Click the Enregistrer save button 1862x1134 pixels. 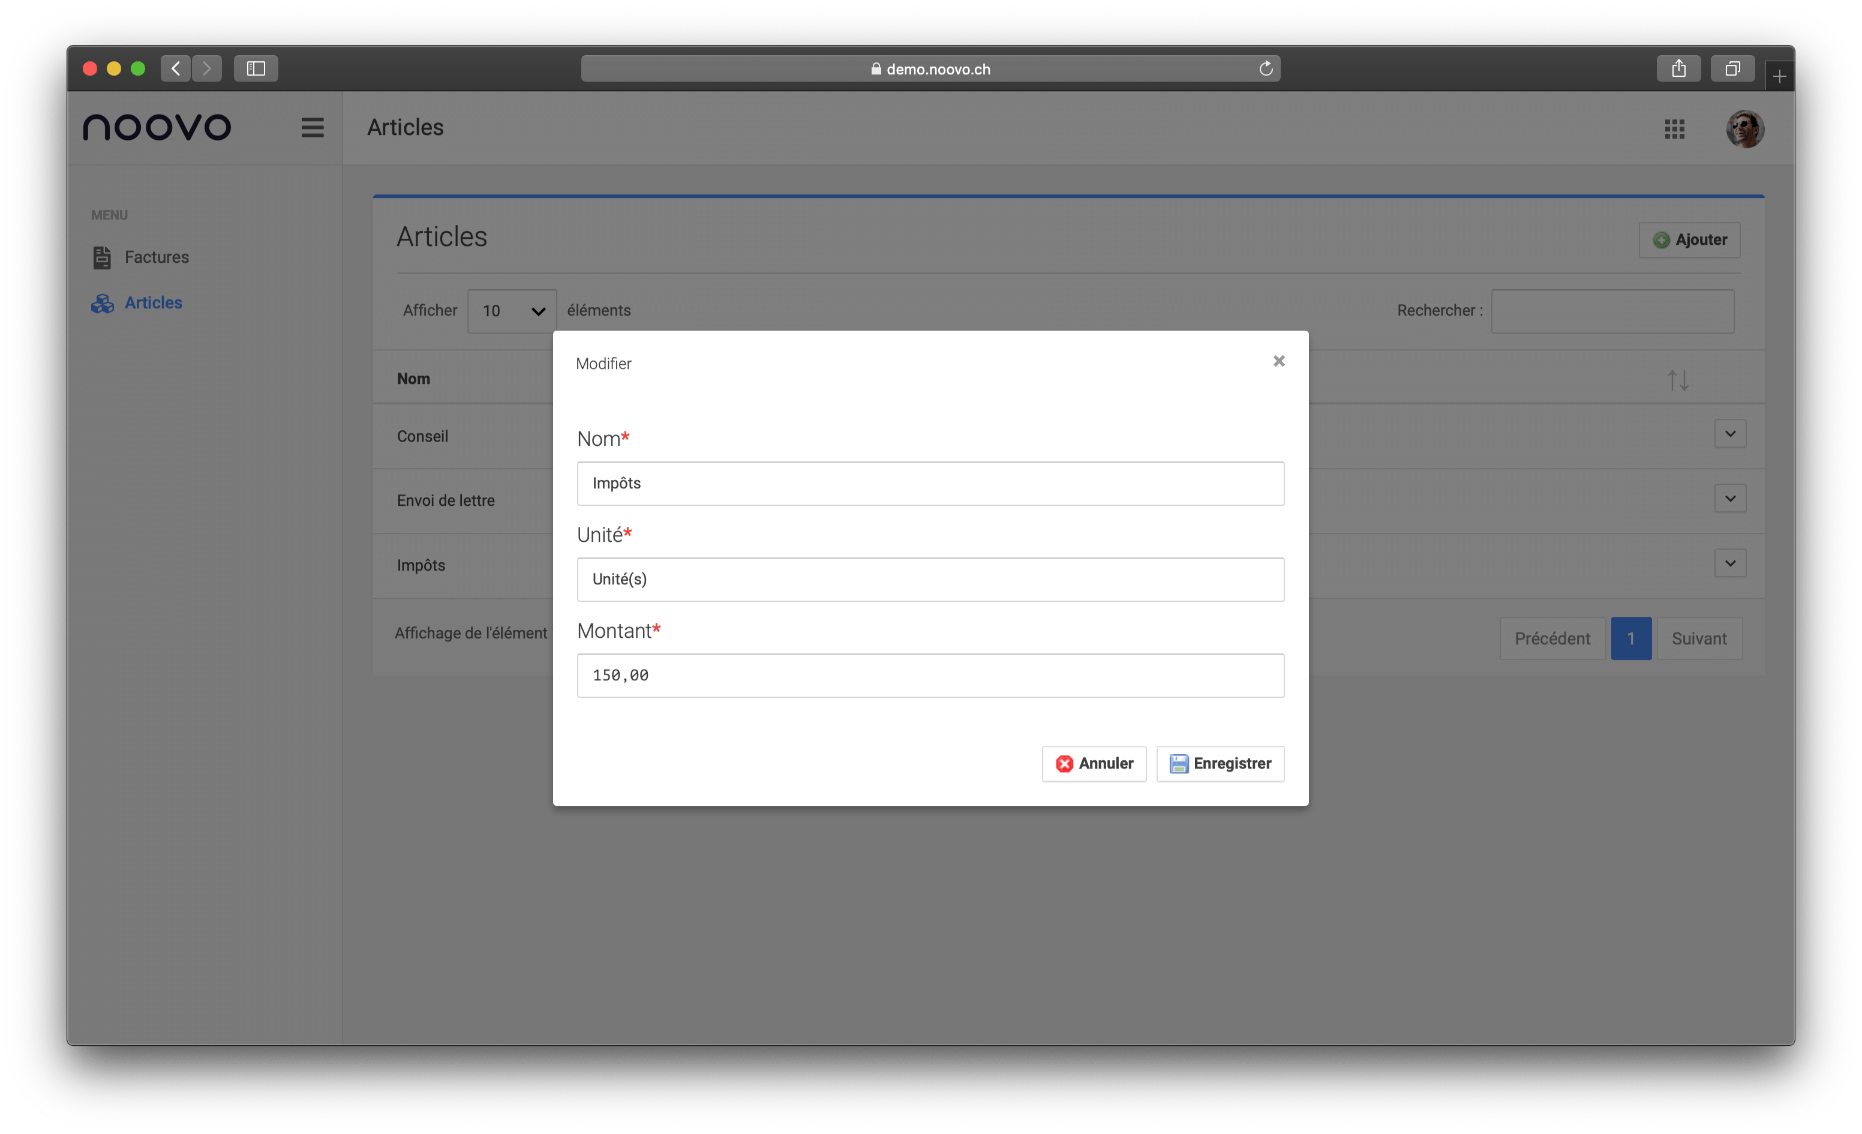[x=1220, y=764]
